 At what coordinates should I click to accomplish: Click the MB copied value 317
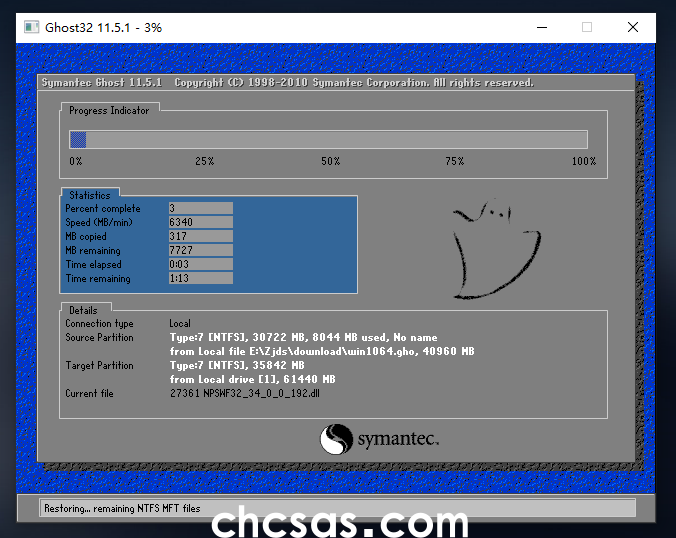click(200, 236)
